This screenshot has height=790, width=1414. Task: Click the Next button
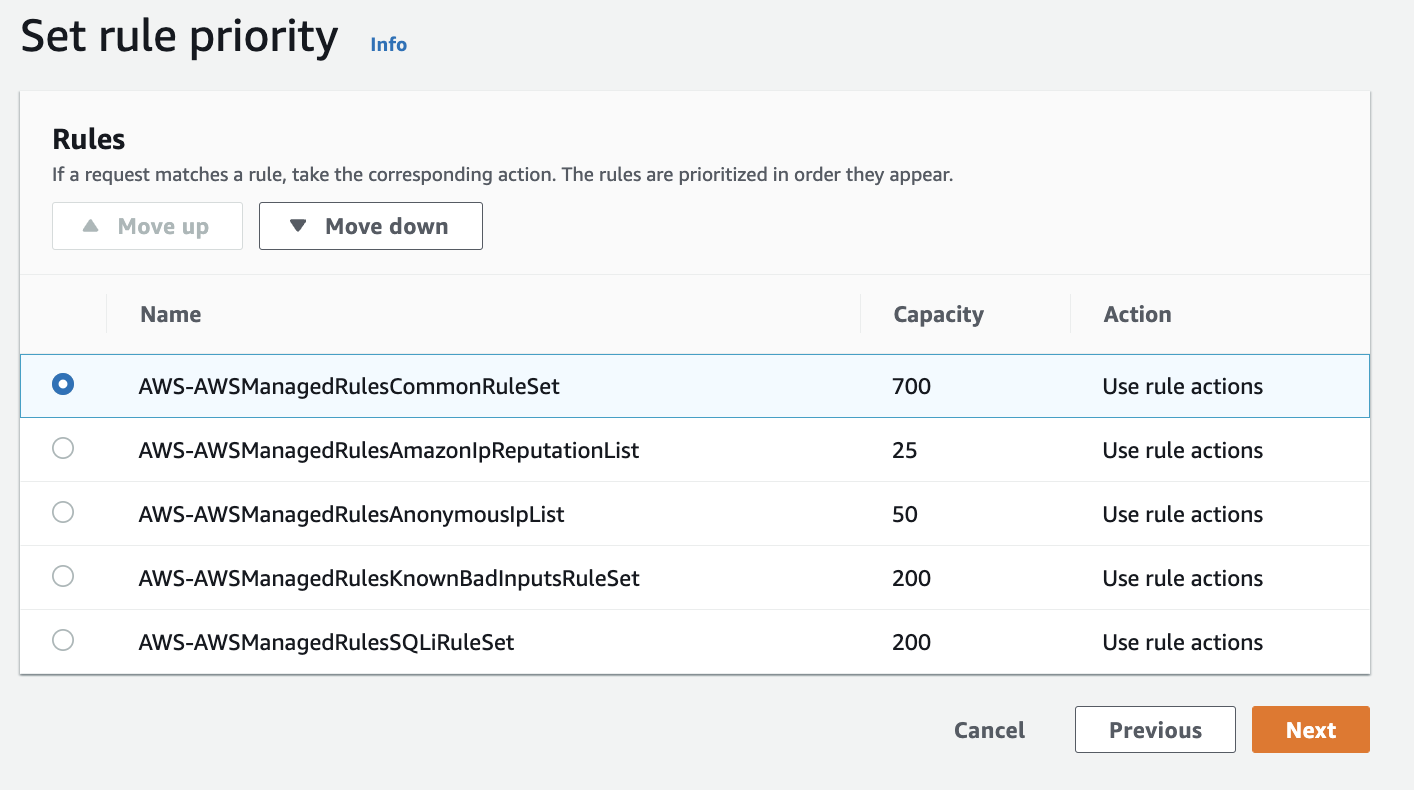[x=1310, y=730]
